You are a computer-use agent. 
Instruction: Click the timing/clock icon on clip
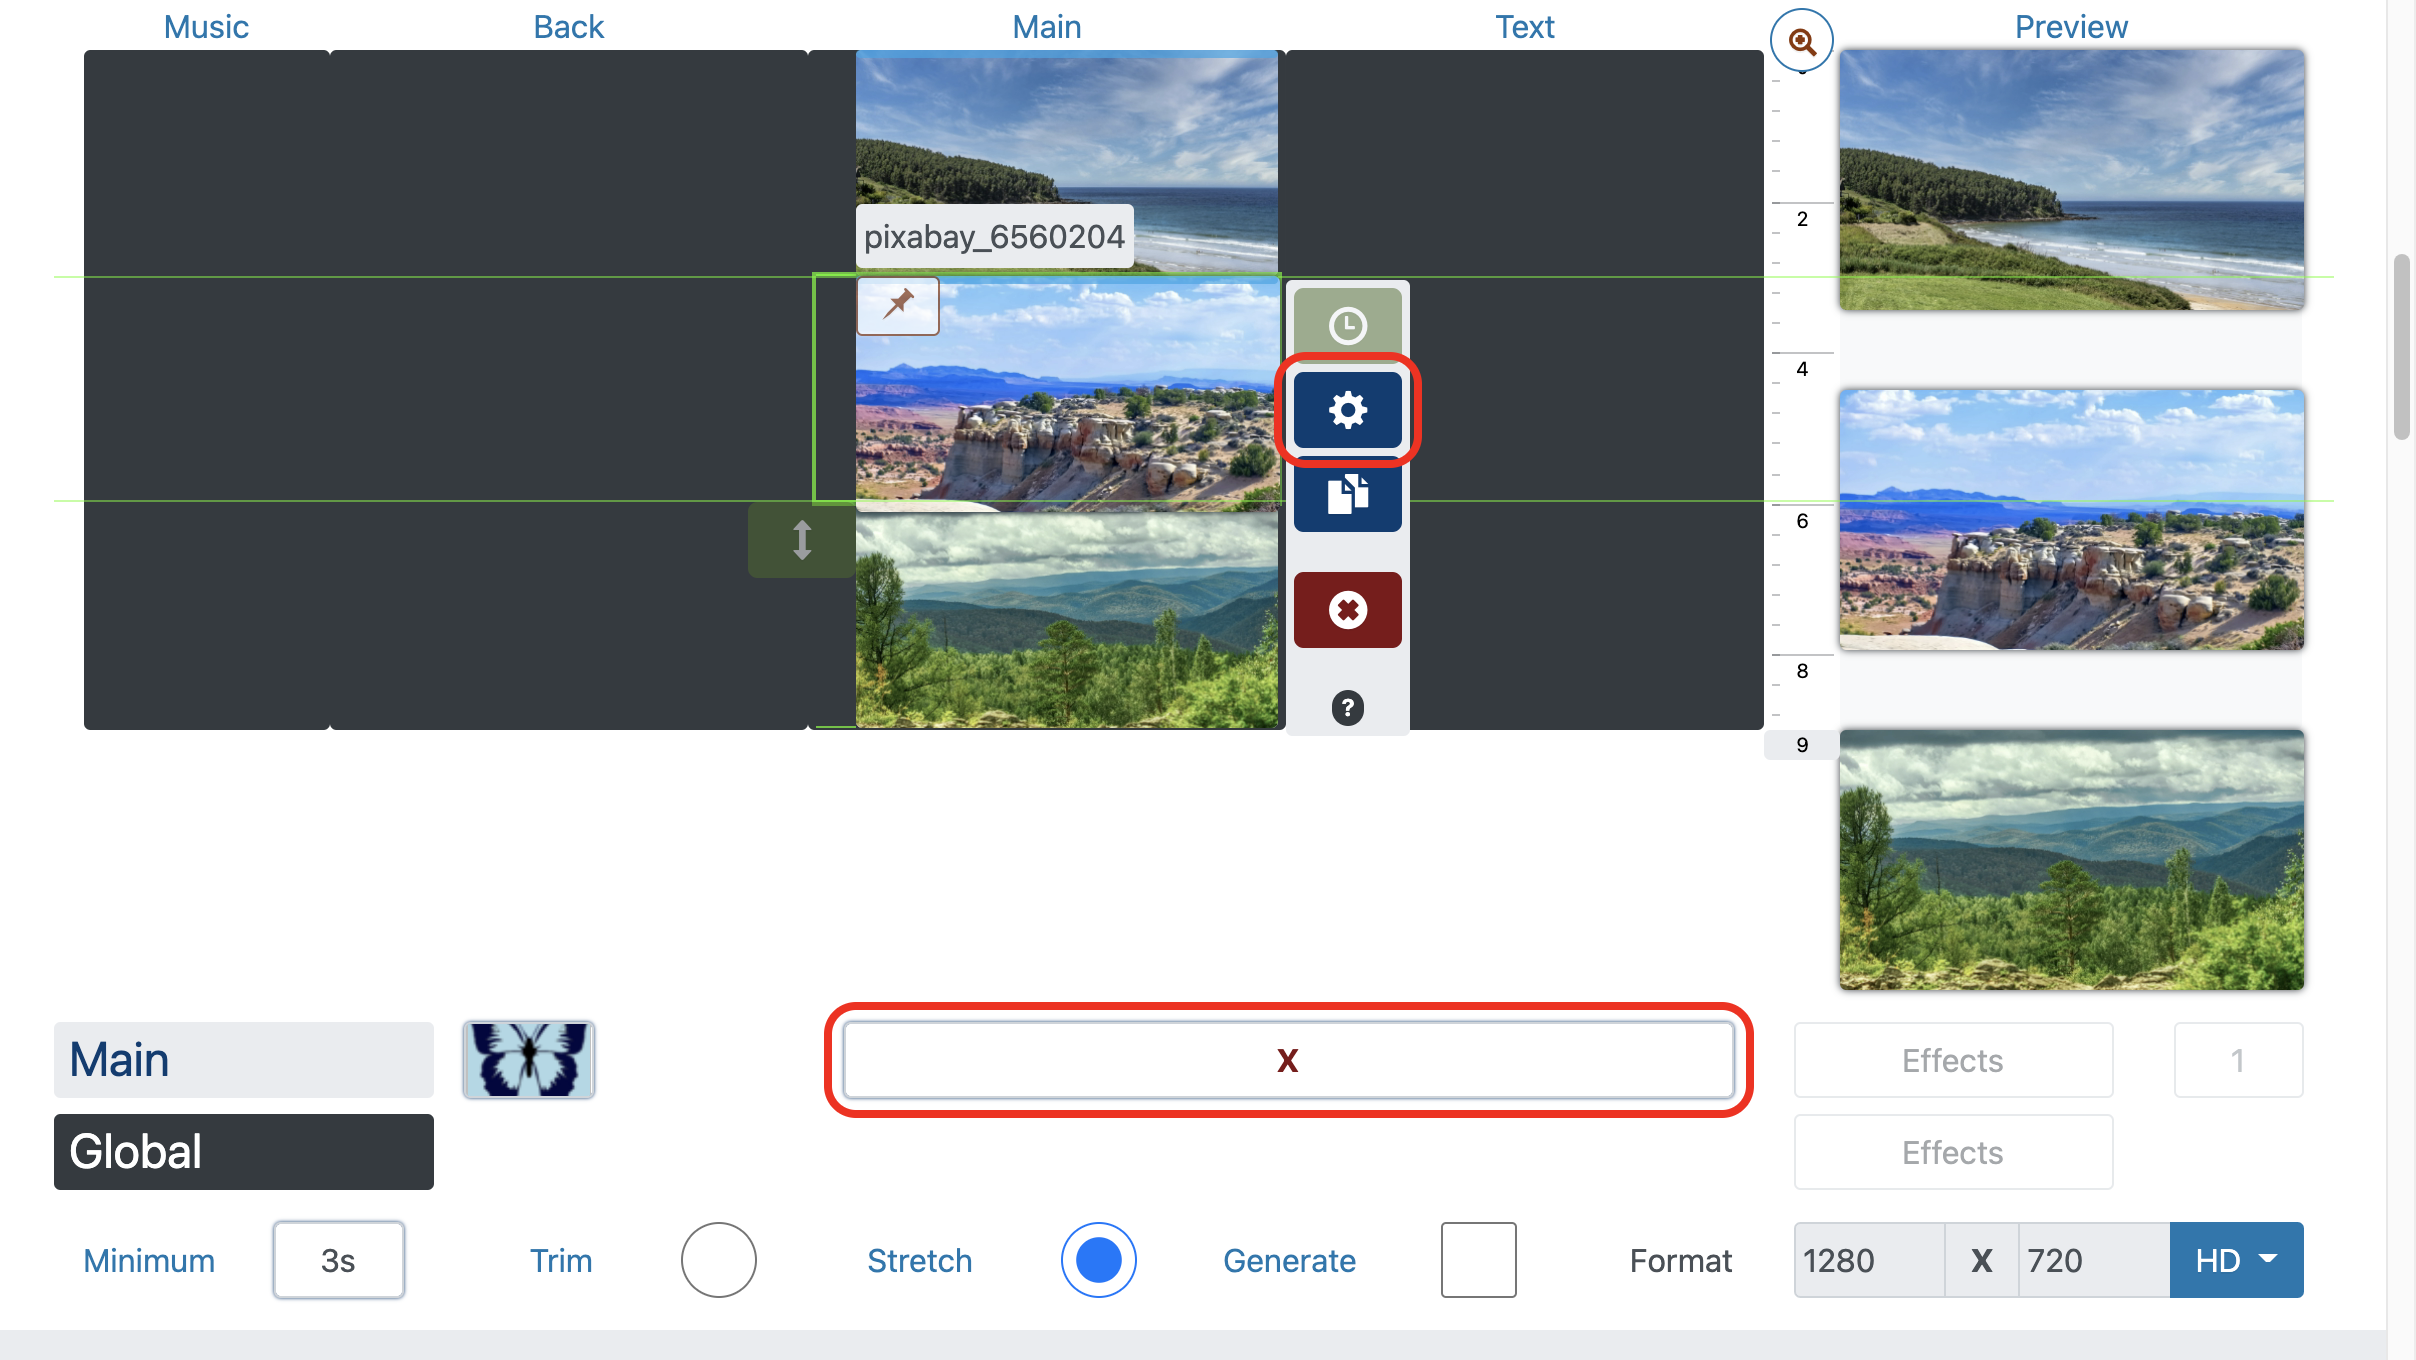point(1347,322)
